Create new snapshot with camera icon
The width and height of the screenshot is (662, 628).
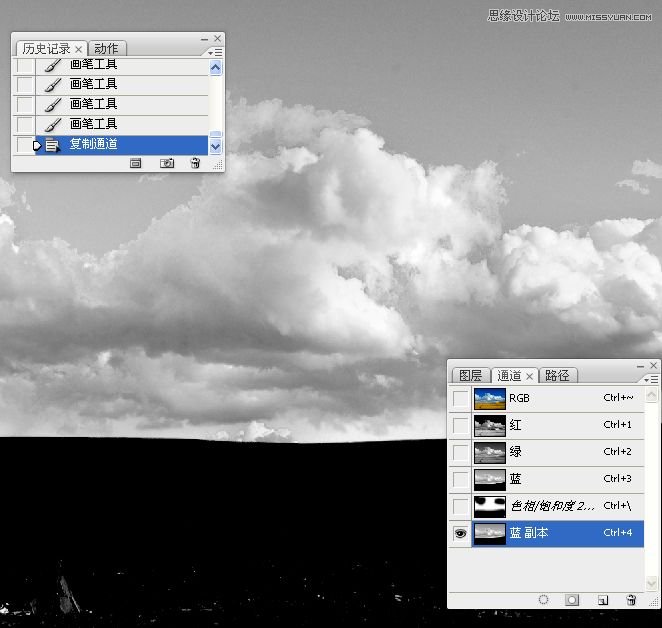click(167, 163)
